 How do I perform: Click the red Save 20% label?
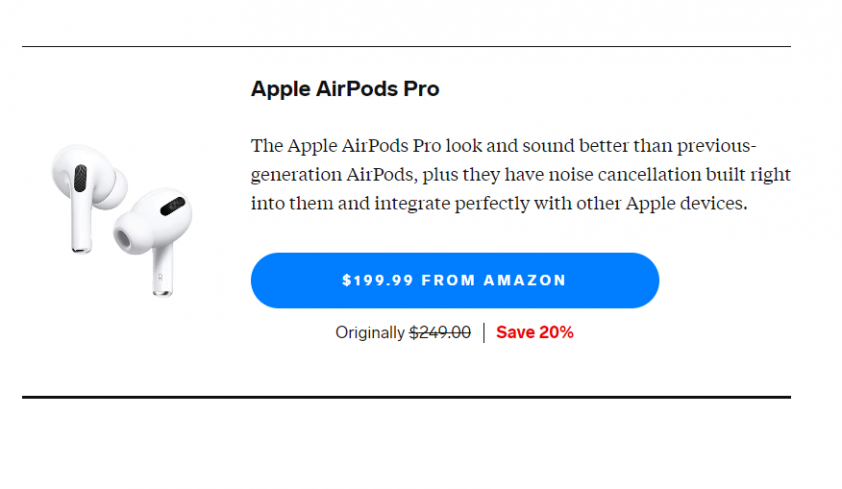tap(534, 333)
